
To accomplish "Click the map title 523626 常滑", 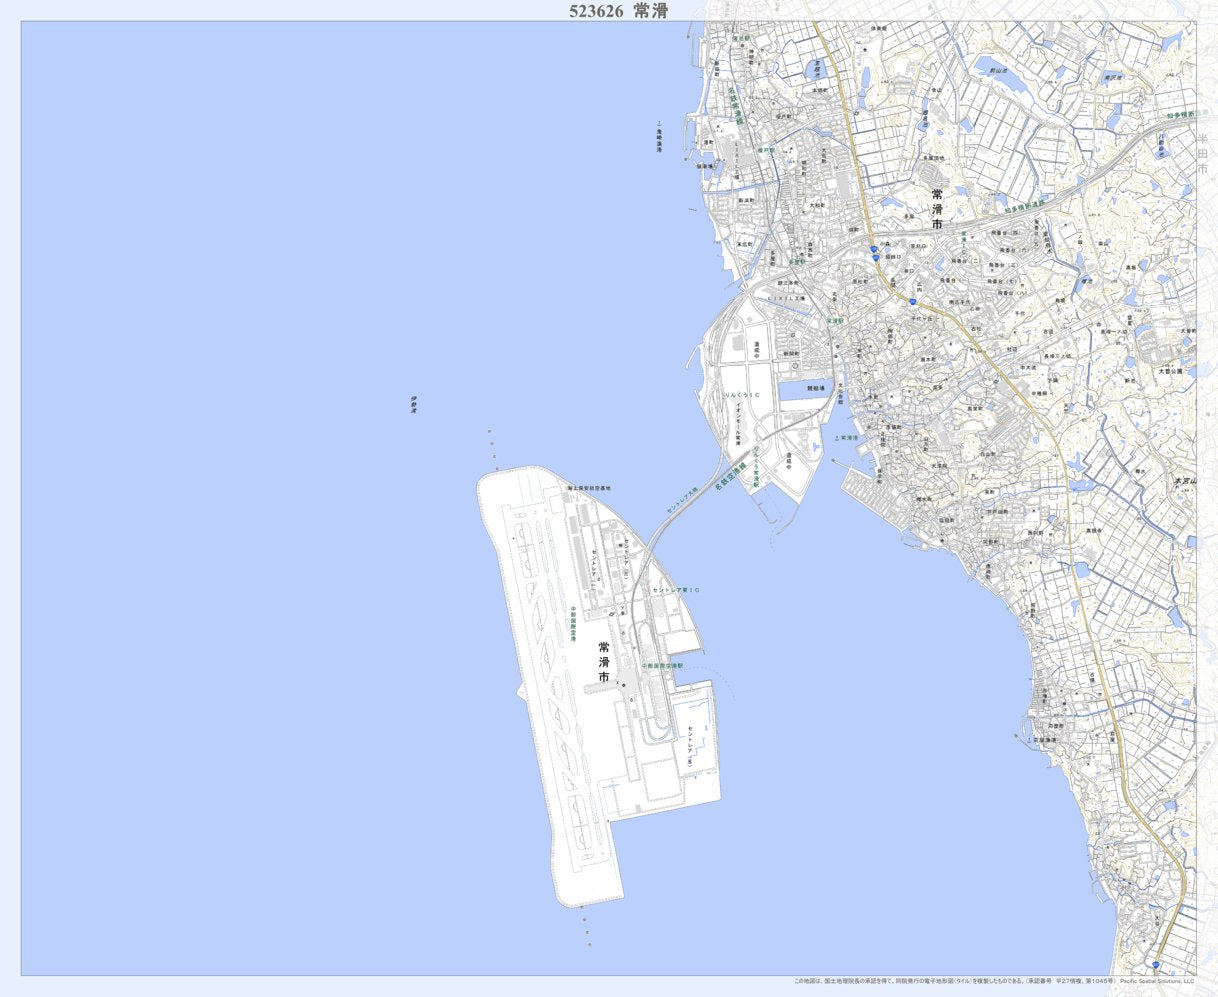I will pos(618,11).
